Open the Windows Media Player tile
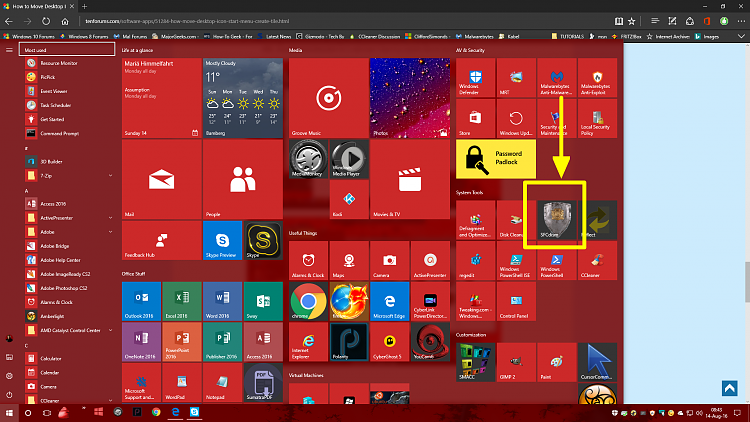 tap(349, 159)
